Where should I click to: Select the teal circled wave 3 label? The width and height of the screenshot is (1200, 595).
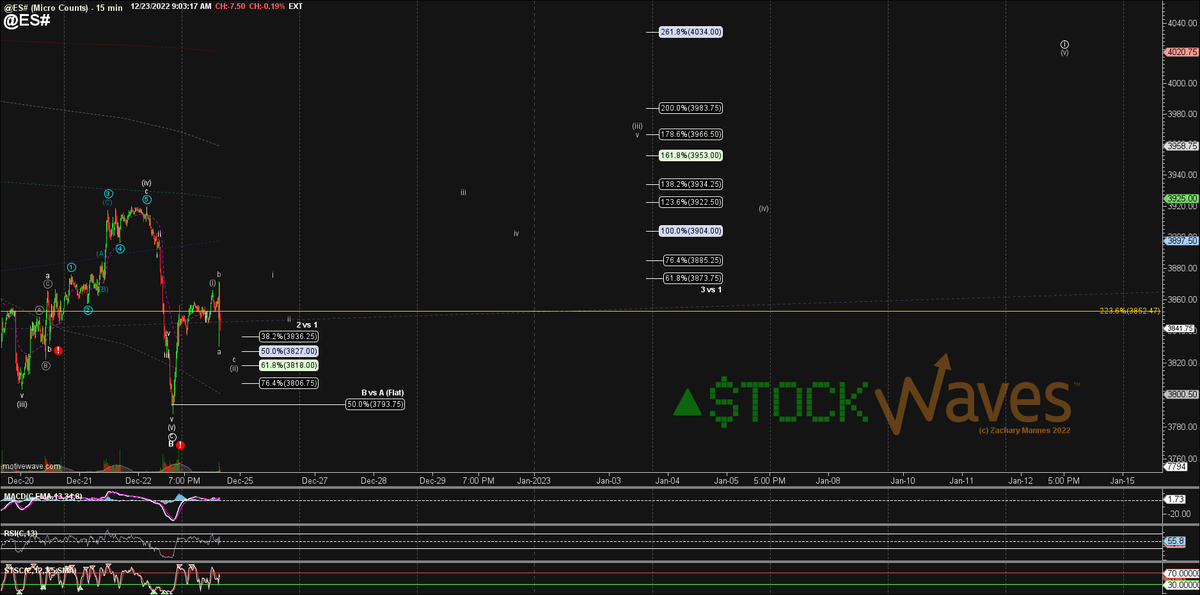point(108,193)
